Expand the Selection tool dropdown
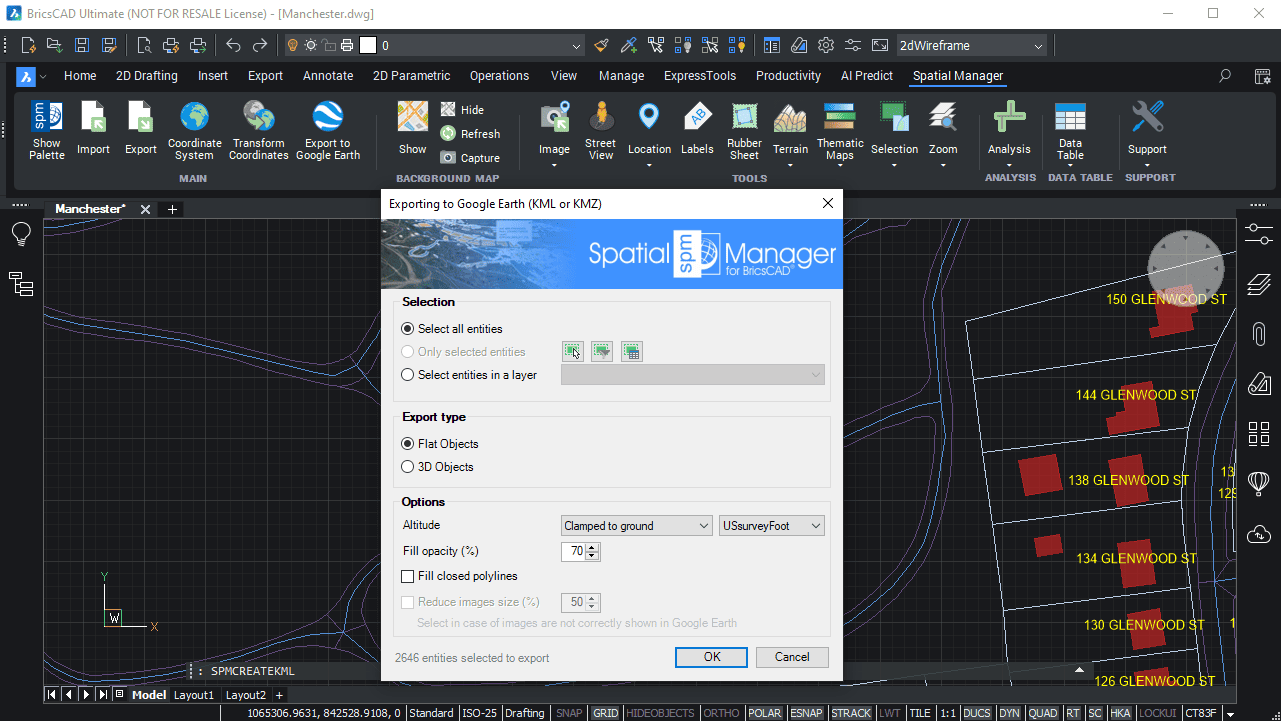Screen dimensions: 1281x721 pos(894,165)
